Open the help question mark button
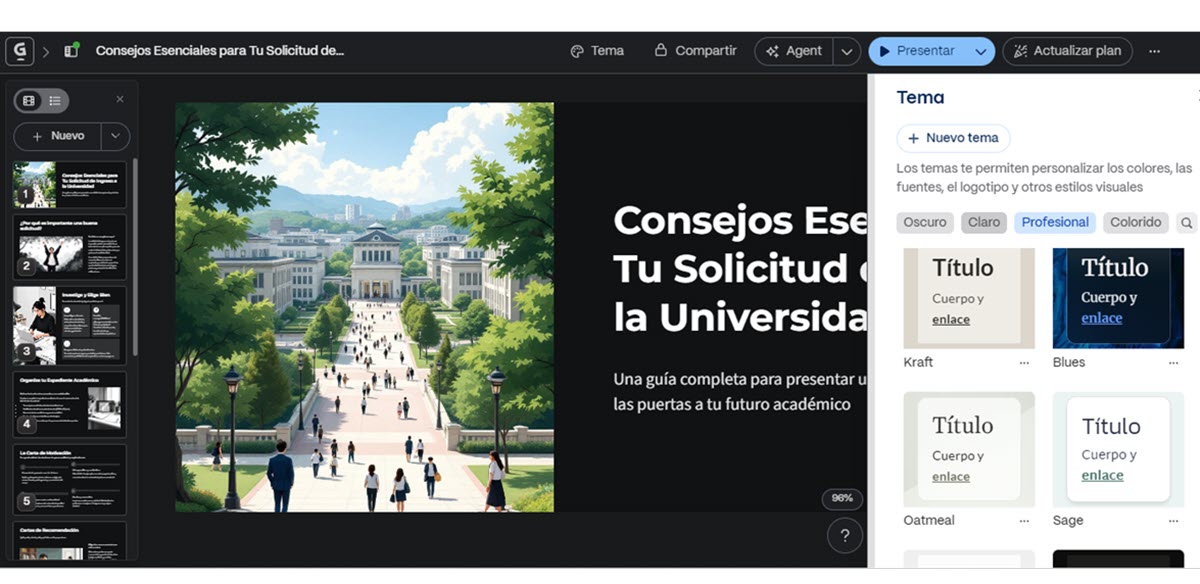The image size is (1200, 584). tap(845, 535)
